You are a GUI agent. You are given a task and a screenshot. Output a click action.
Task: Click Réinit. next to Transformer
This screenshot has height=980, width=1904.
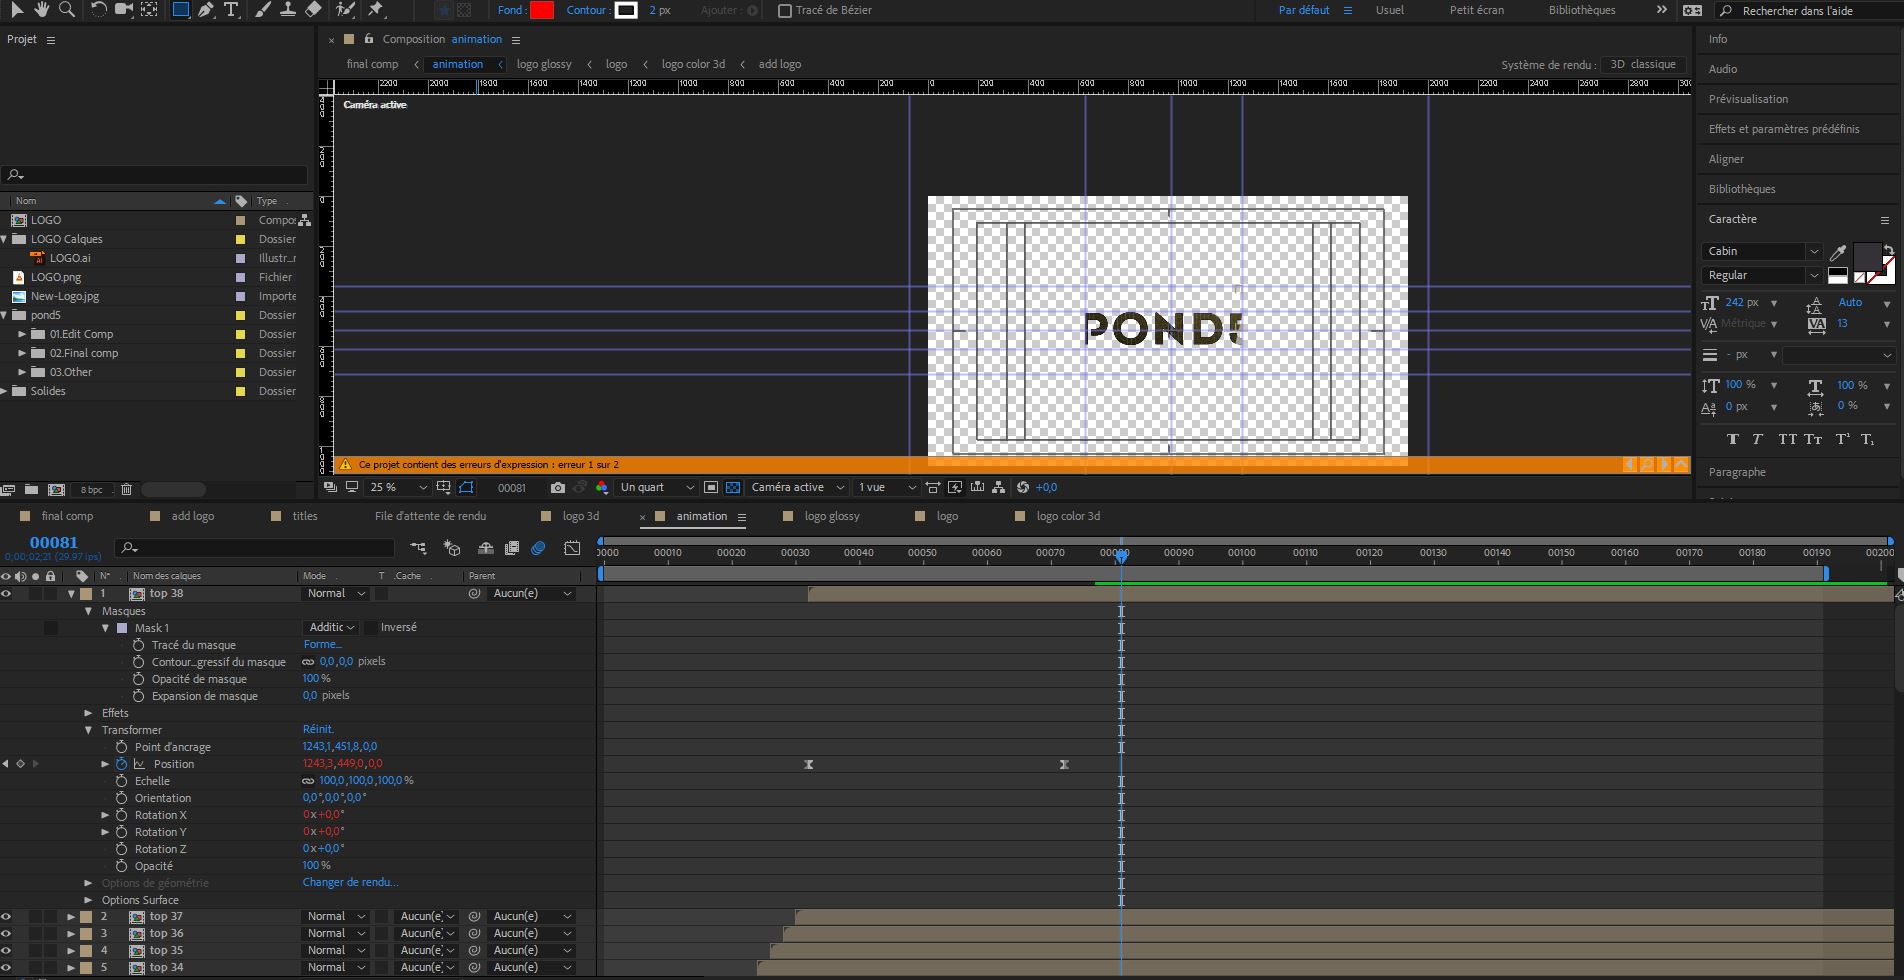[318, 730]
